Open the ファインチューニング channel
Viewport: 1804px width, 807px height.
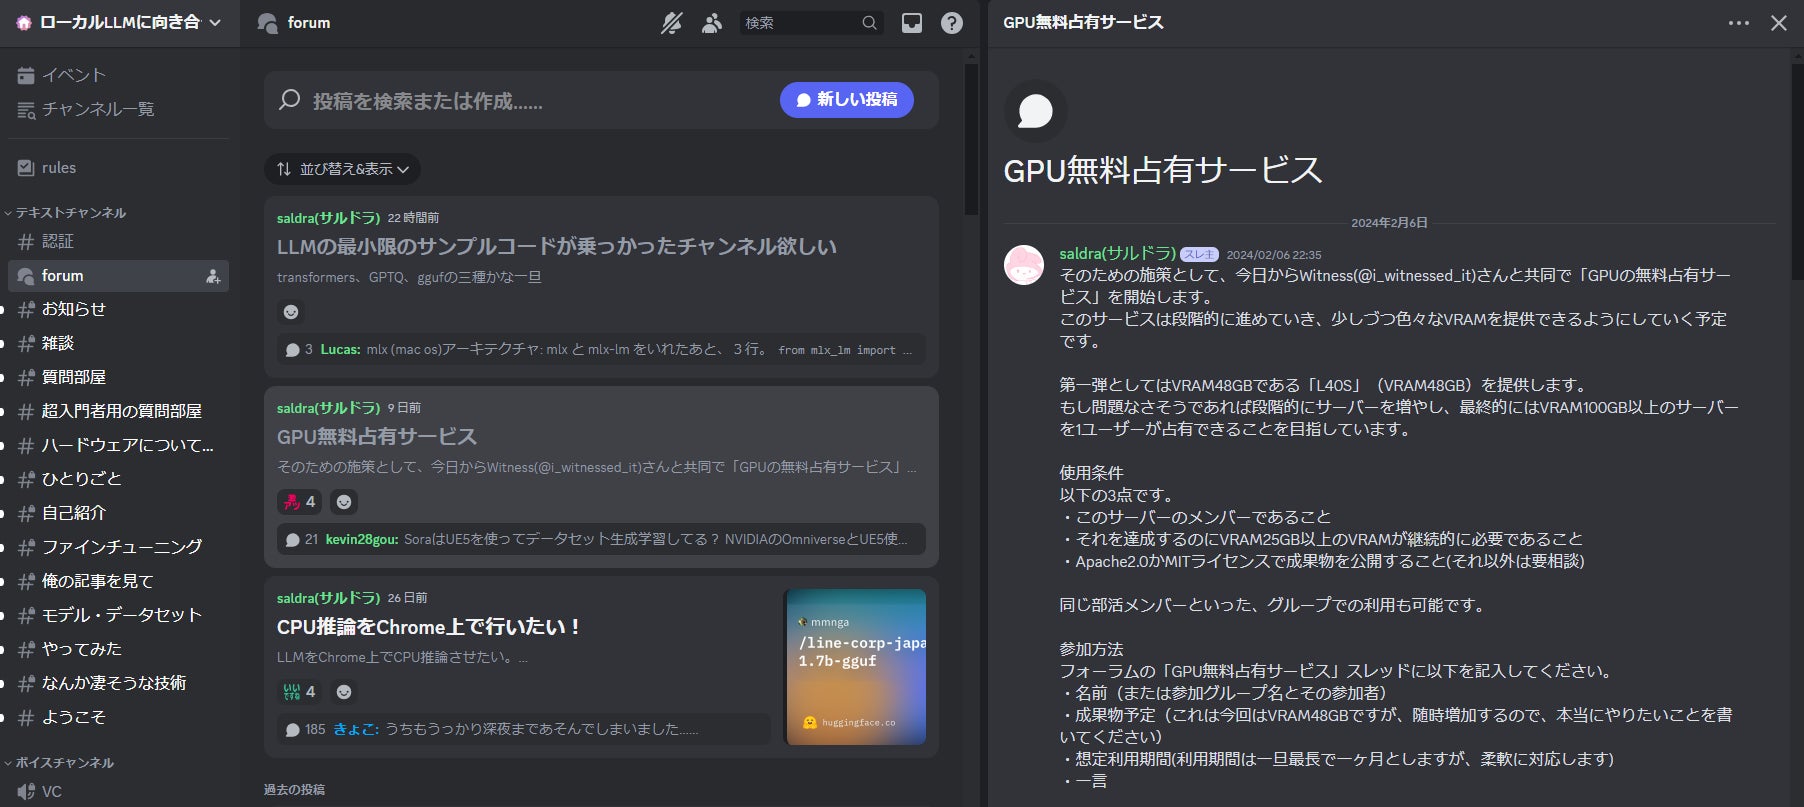point(118,548)
